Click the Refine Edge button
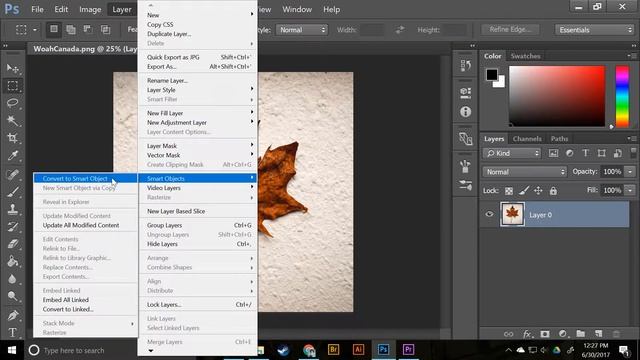The width and height of the screenshot is (640, 360). 510,29
